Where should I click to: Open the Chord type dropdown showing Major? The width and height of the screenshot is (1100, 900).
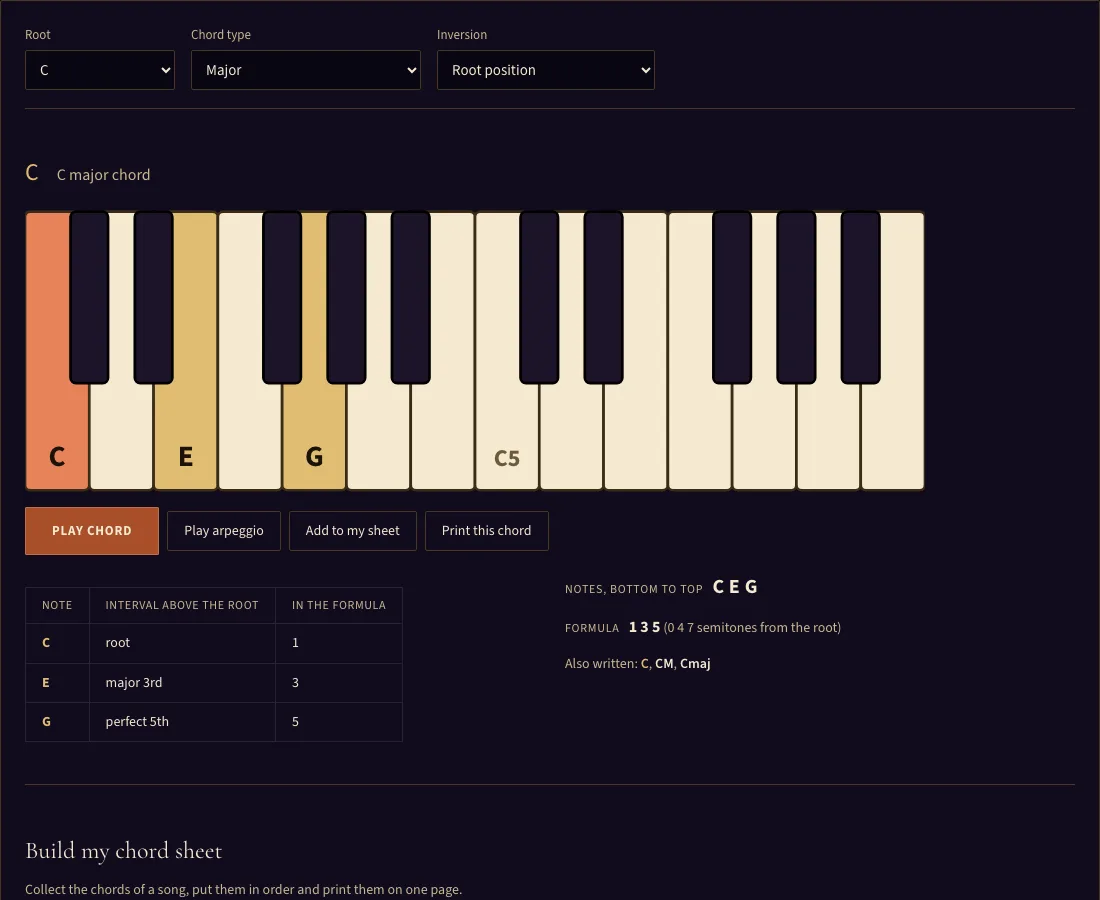[x=306, y=70]
